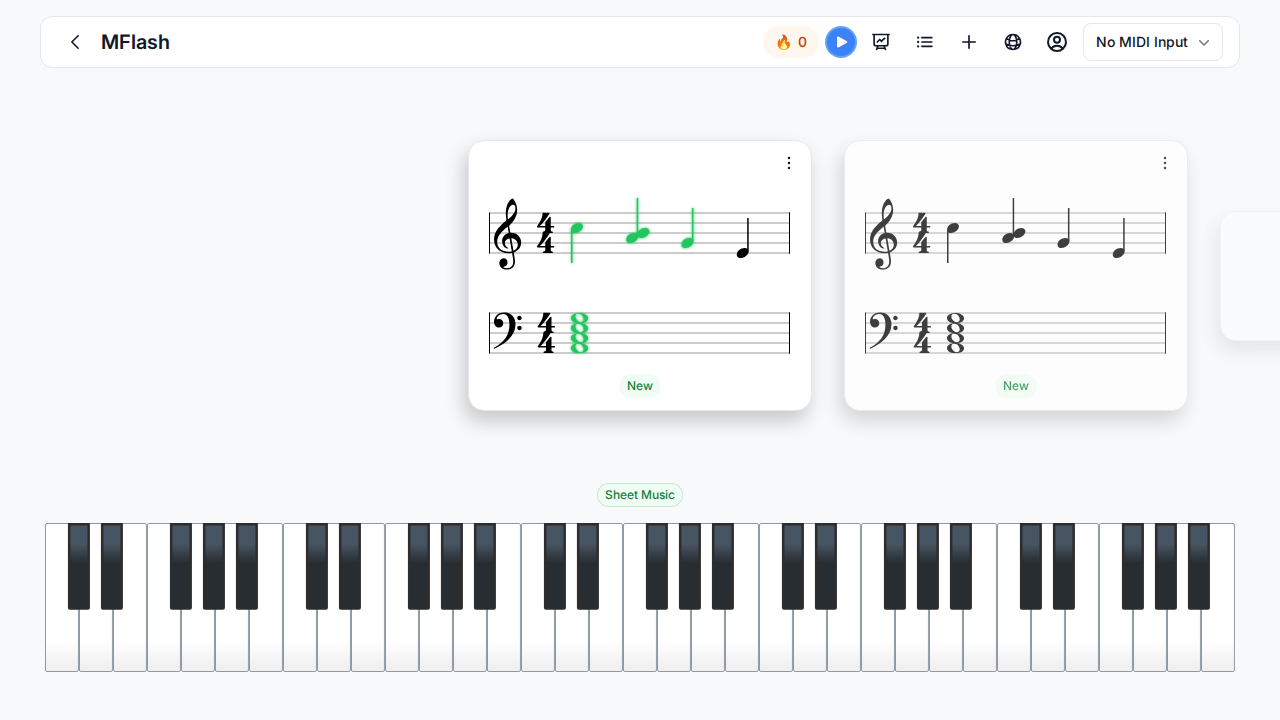1280x720 pixels.
Task: Go back using the left chevron arrow
Action: [x=75, y=42]
